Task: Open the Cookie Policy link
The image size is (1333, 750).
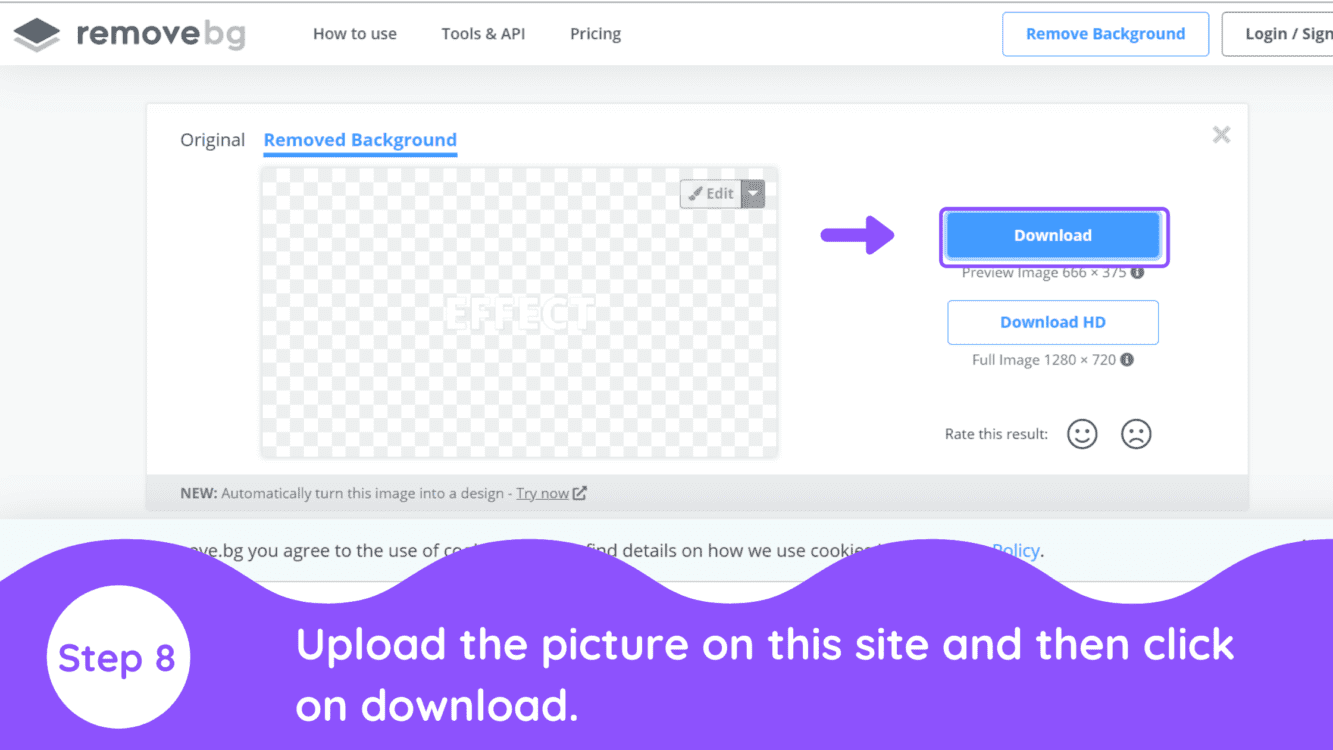Action: (1016, 550)
